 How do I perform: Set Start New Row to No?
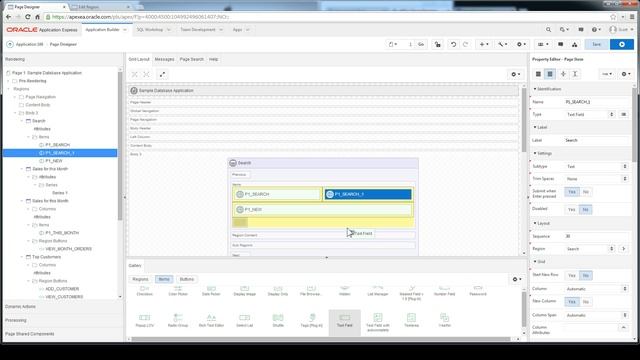pos(586,276)
